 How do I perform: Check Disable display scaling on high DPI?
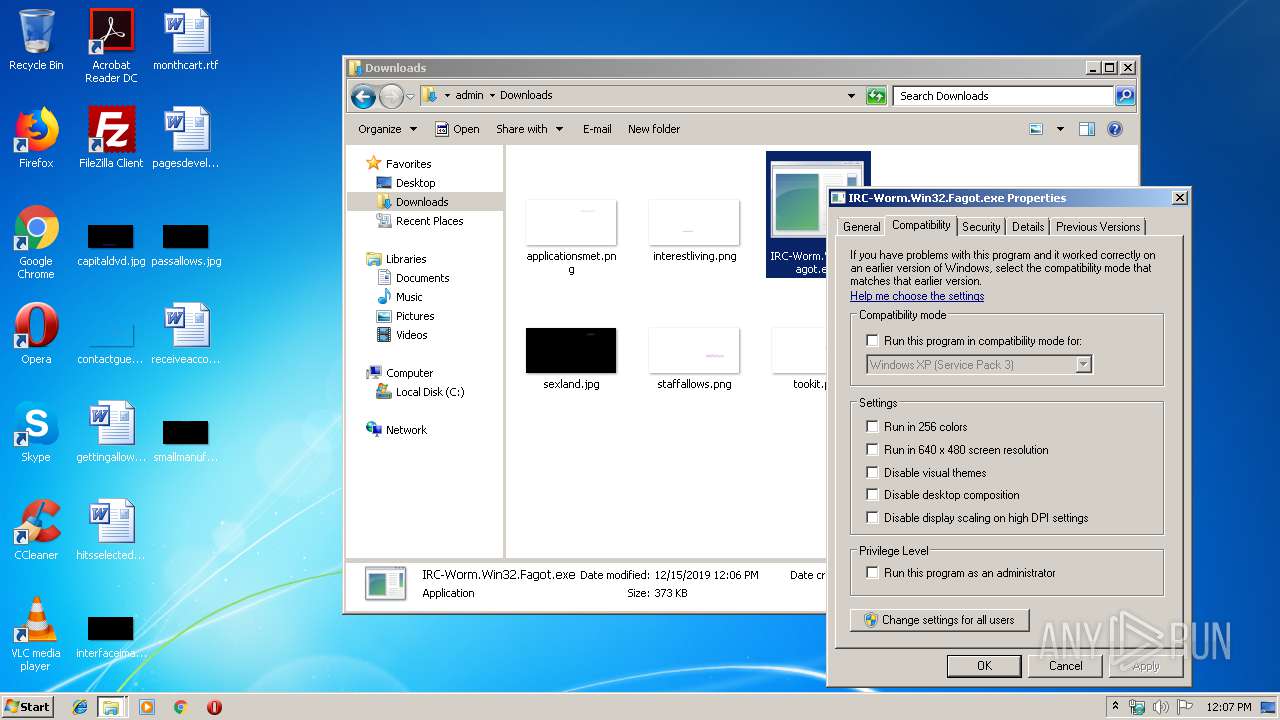tap(873, 518)
